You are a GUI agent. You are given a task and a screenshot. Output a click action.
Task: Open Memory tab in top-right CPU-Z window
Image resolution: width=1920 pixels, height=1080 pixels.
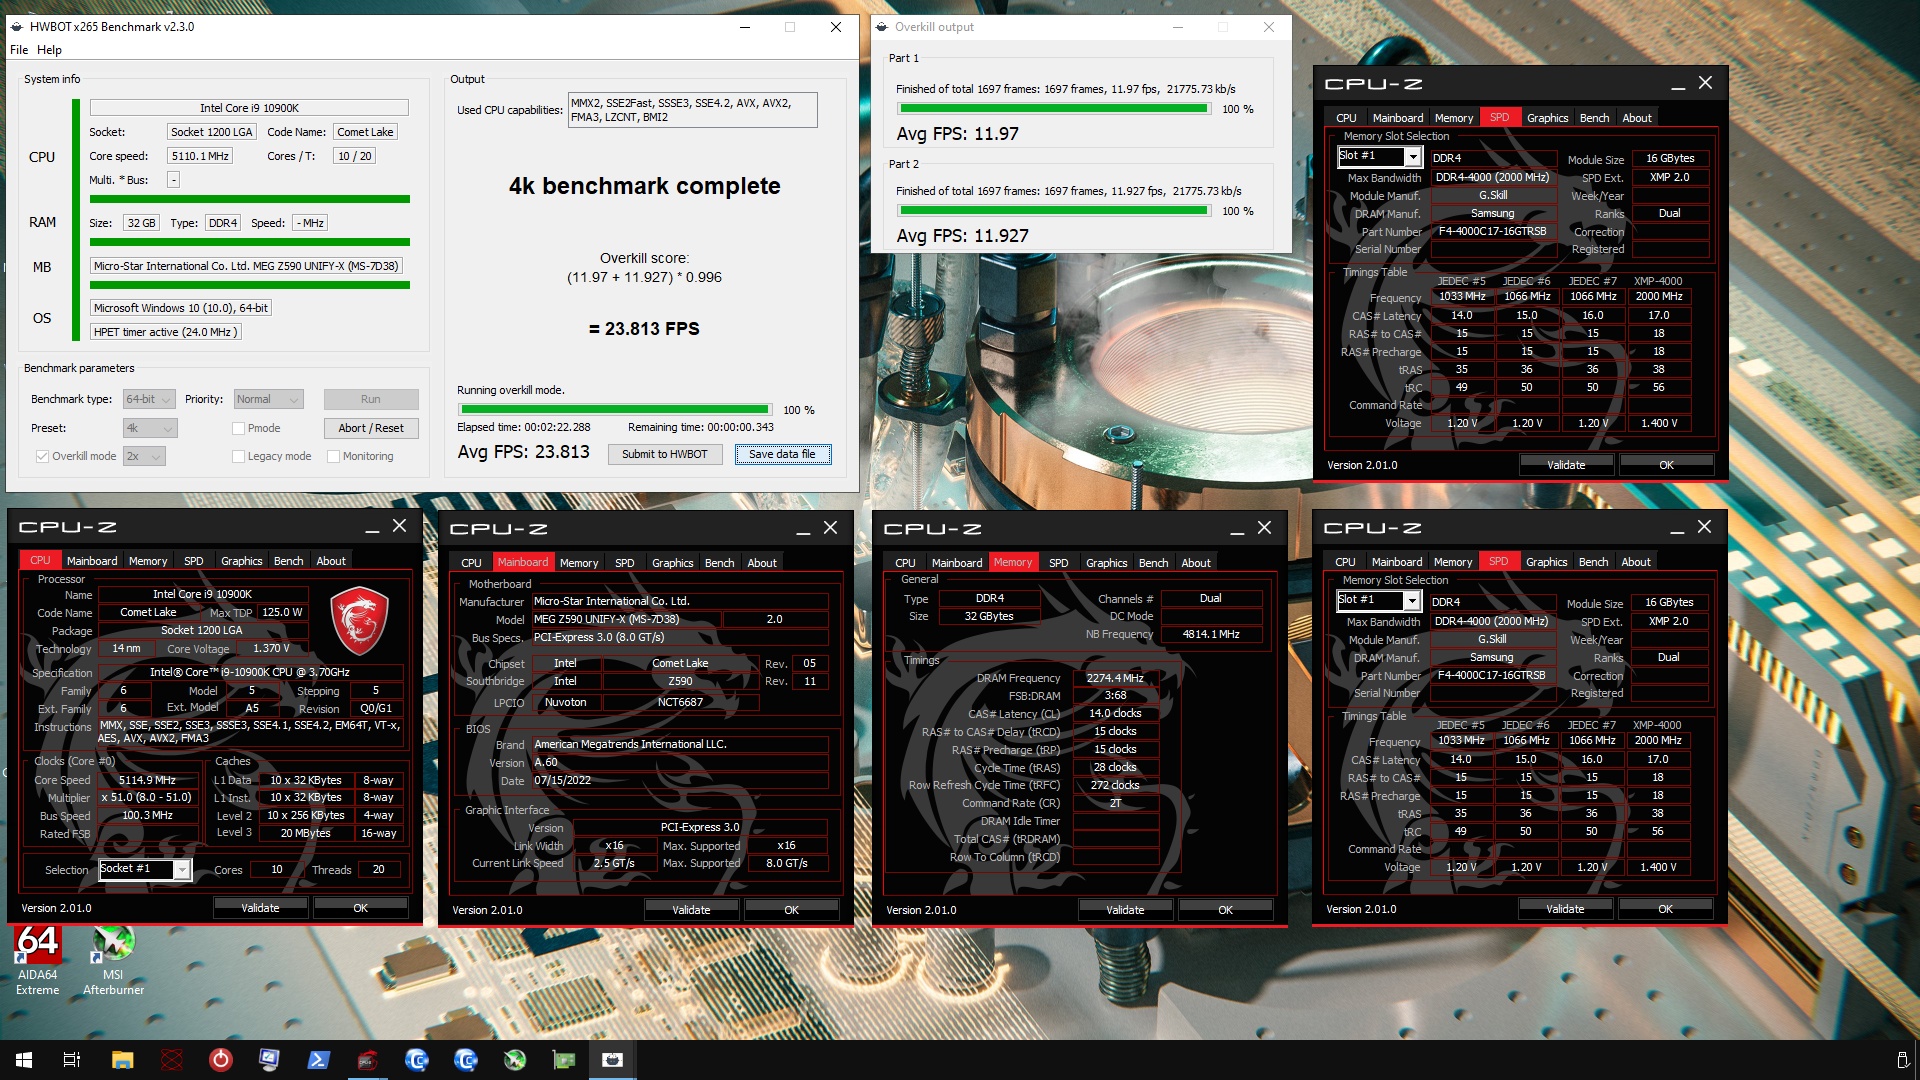[1453, 118]
